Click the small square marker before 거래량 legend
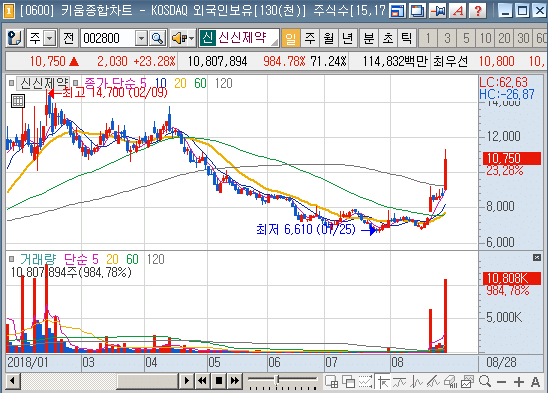Image resolution: width=548 pixels, height=393 pixels. click(12, 259)
